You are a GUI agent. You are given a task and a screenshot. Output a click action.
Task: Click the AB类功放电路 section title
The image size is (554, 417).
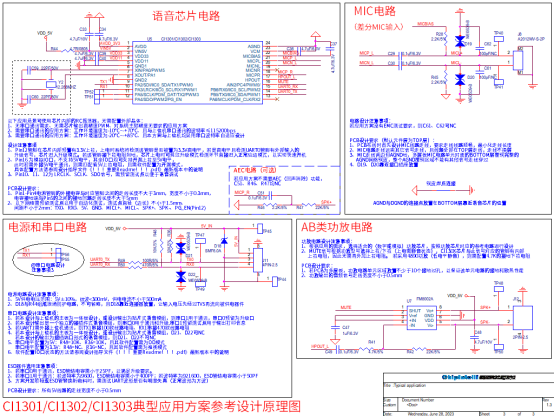click(336, 227)
